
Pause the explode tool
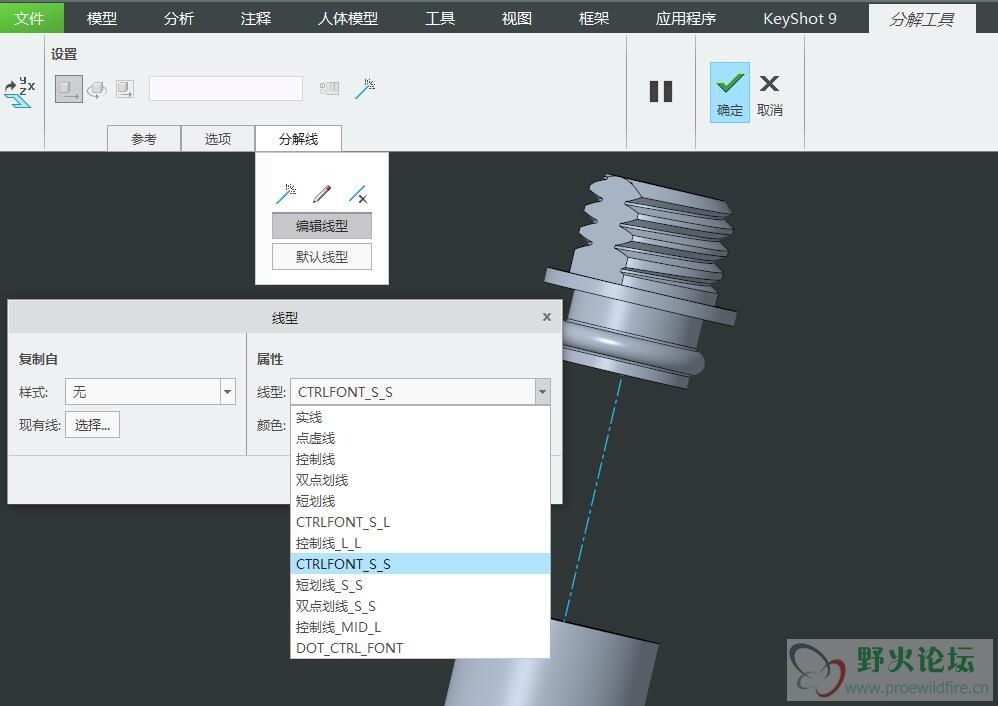point(661,91)
